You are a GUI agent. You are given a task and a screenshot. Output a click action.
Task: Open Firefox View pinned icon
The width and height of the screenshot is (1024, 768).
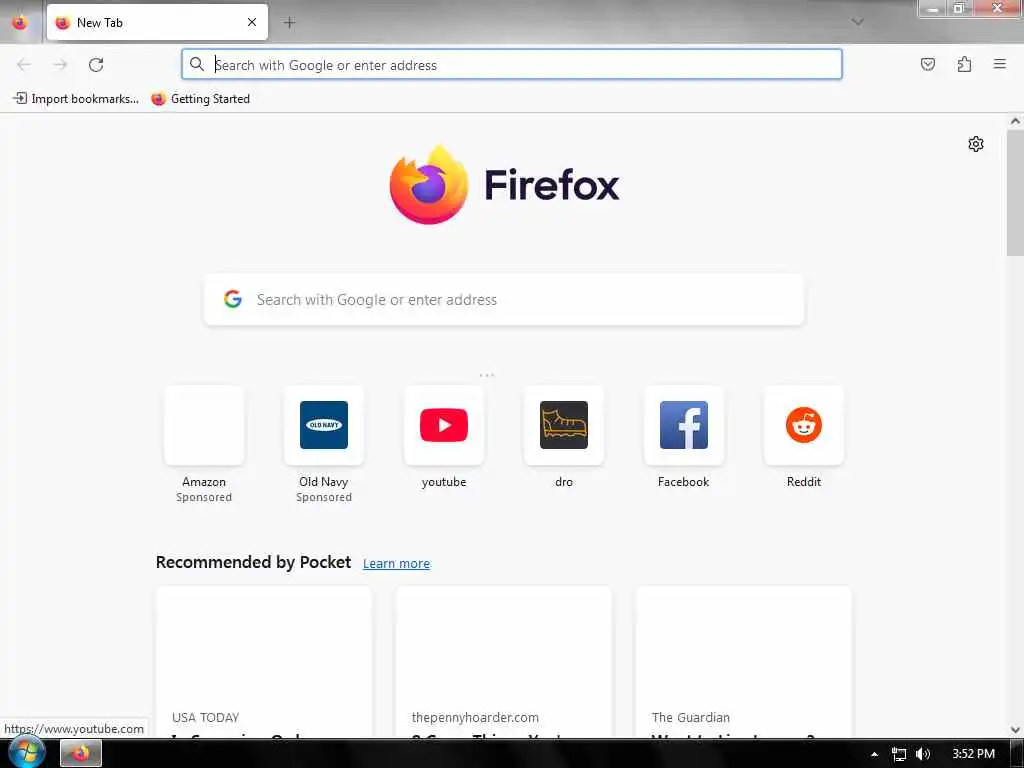[20, 22]
